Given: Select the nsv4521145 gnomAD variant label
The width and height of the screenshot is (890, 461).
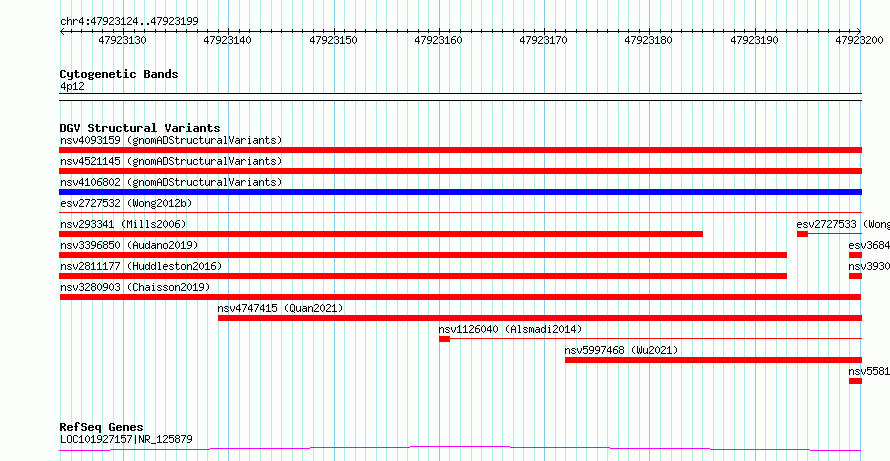Looking at the screenshot, I should (171, 161).
